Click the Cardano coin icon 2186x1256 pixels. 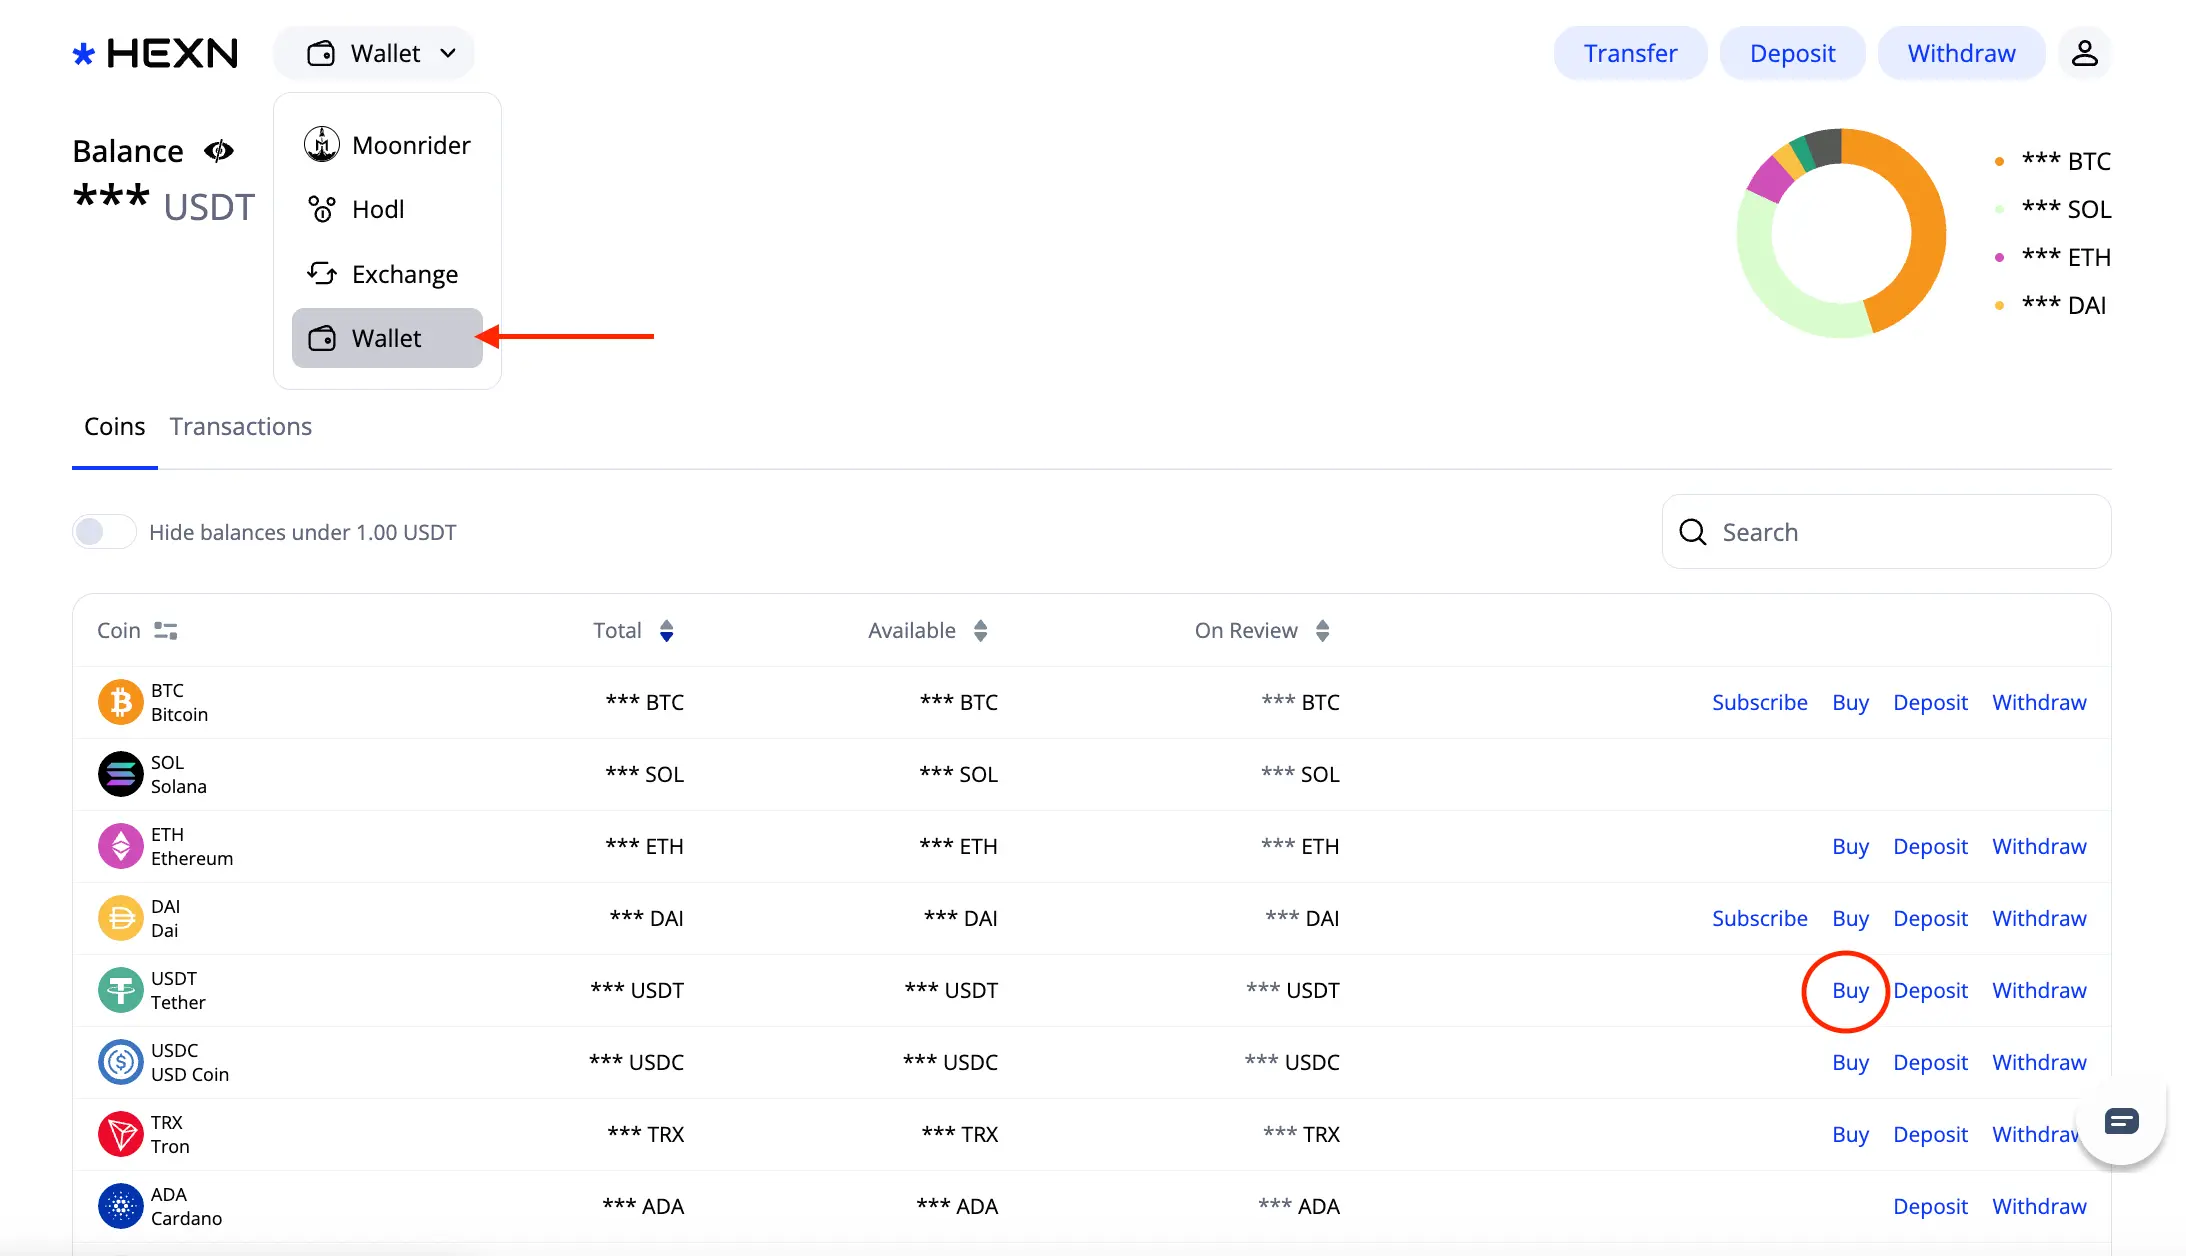pyautogui.click(x=121, y=1206)
